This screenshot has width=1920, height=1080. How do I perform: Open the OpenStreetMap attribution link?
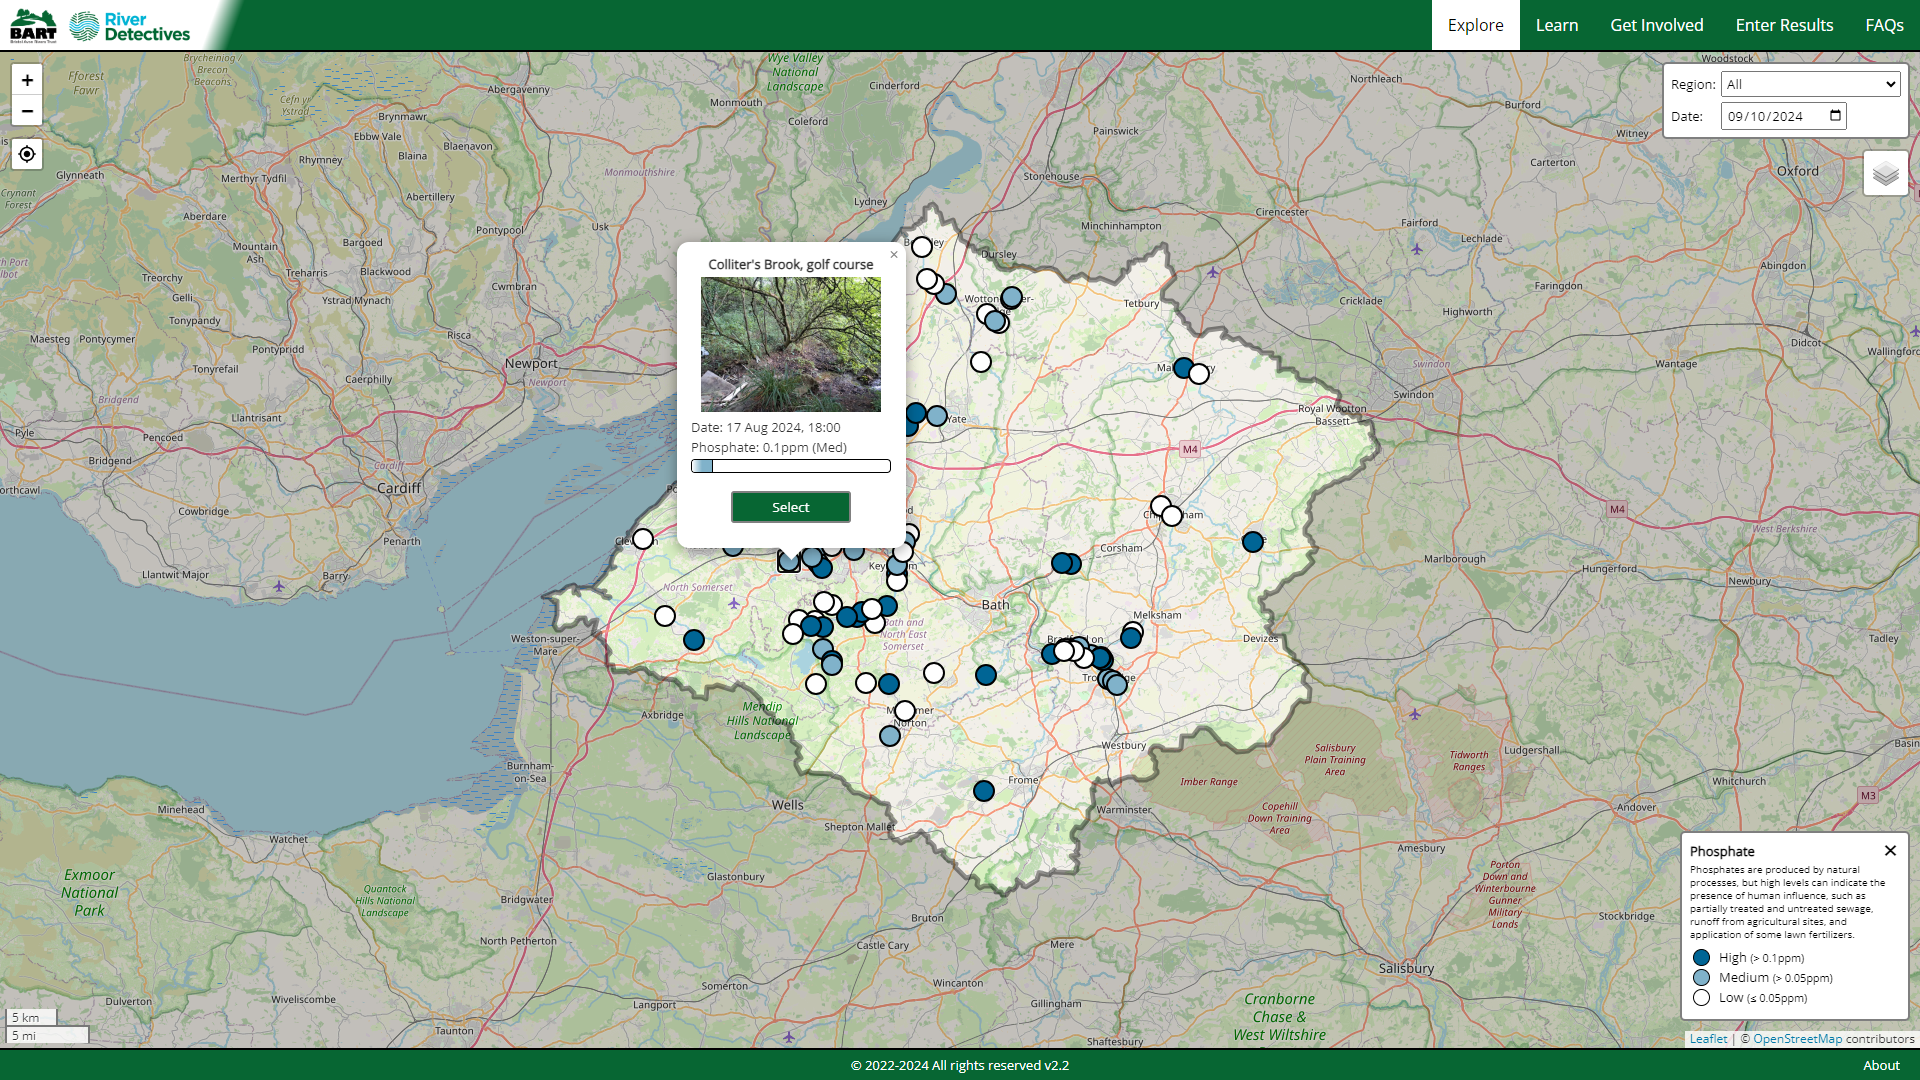pyautogui.click(x=1797, y=1039)
